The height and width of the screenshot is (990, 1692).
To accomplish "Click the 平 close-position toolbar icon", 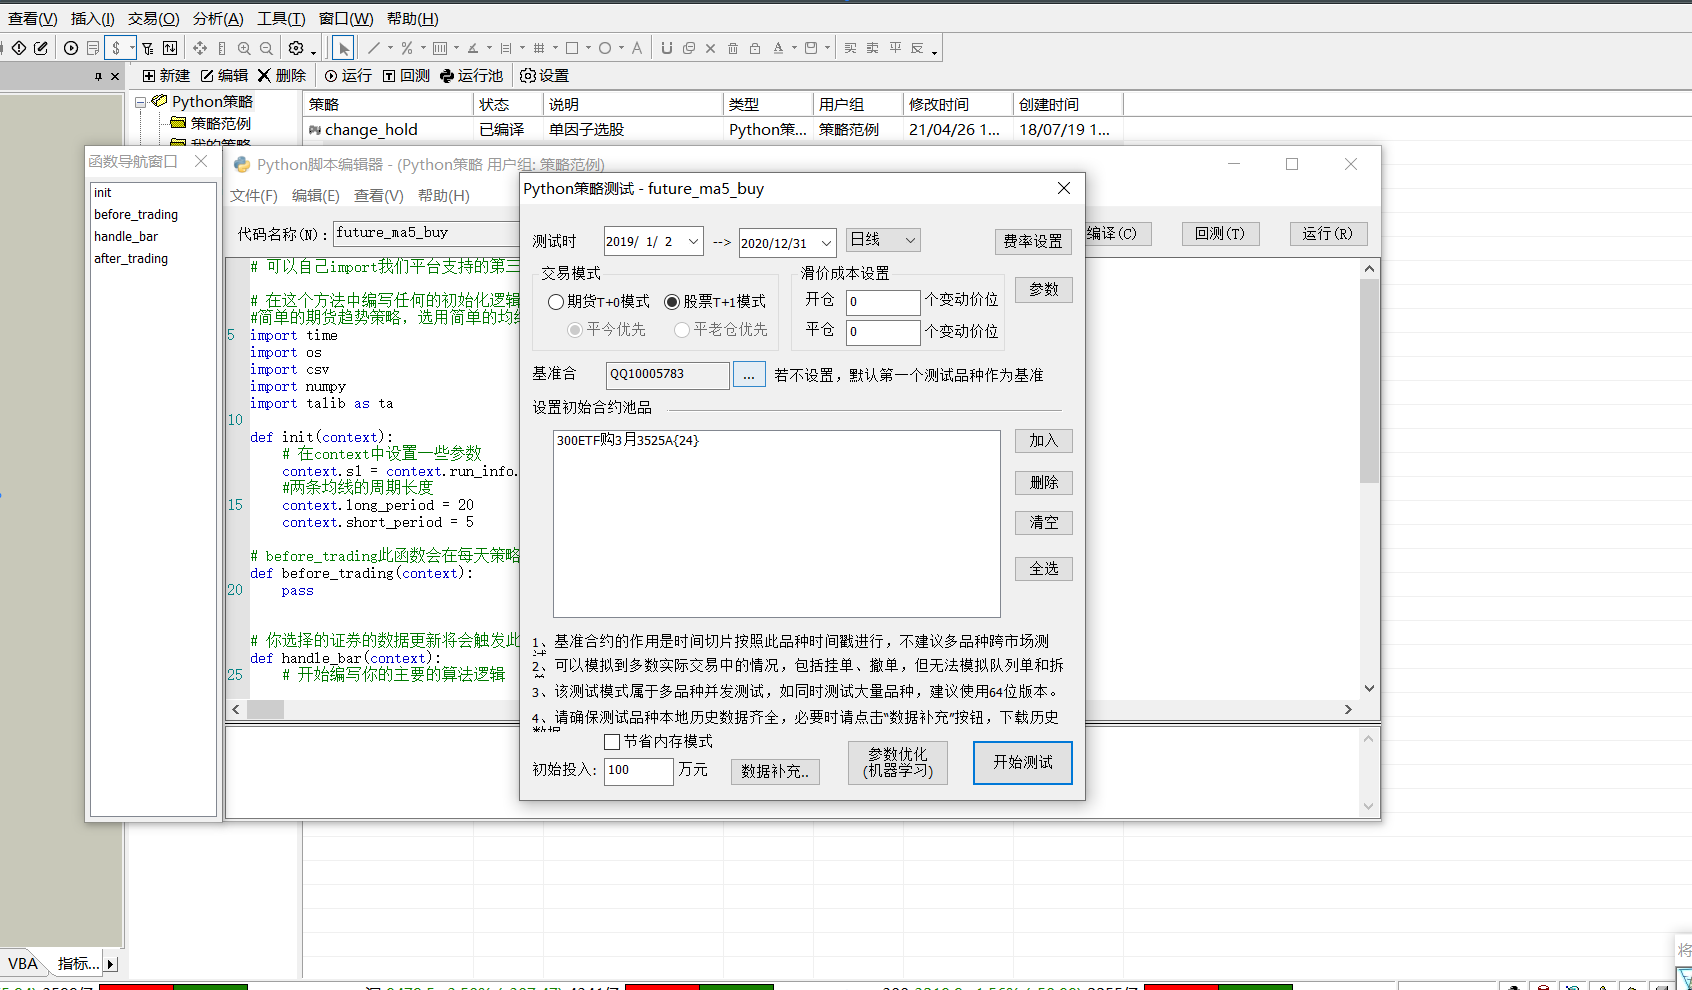I will click(895, 48).
